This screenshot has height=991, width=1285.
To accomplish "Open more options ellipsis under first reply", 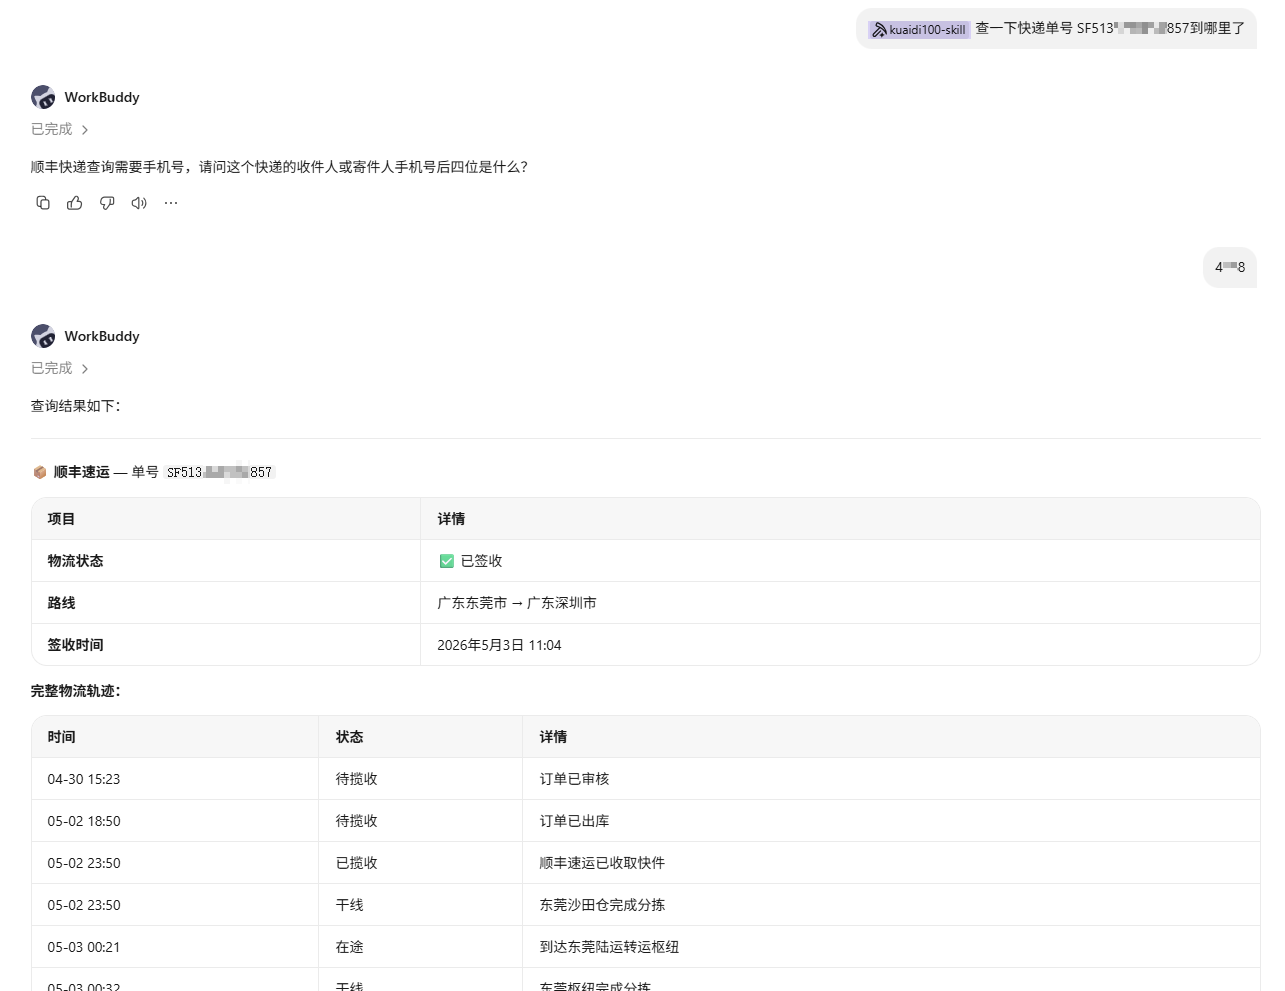I will tap(171, 203).
